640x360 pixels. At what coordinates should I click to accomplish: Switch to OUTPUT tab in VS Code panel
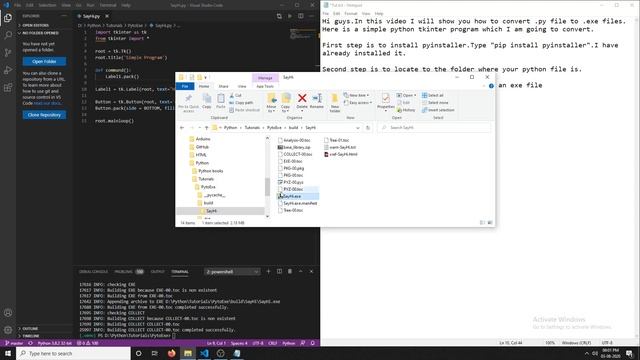tap(158, 271)
